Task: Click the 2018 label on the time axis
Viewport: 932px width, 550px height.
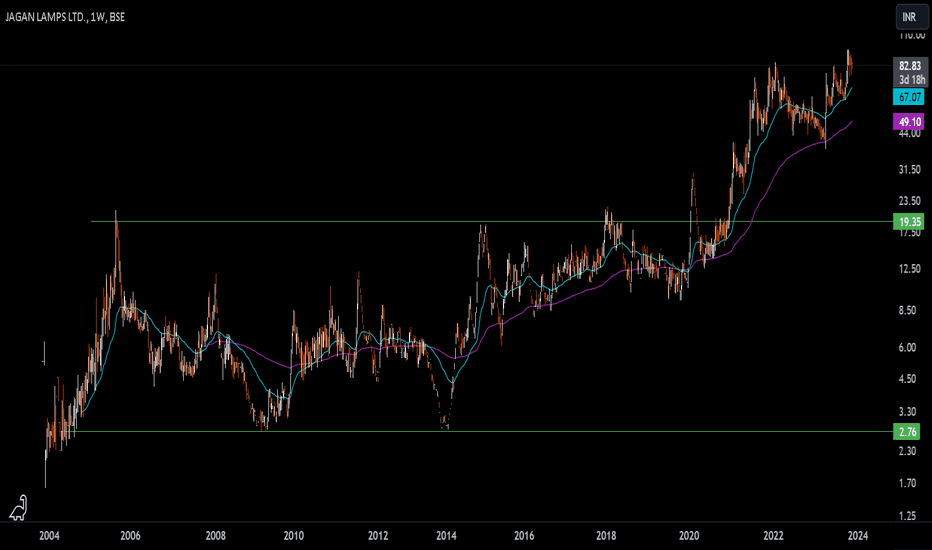Action: click(606, 536)
